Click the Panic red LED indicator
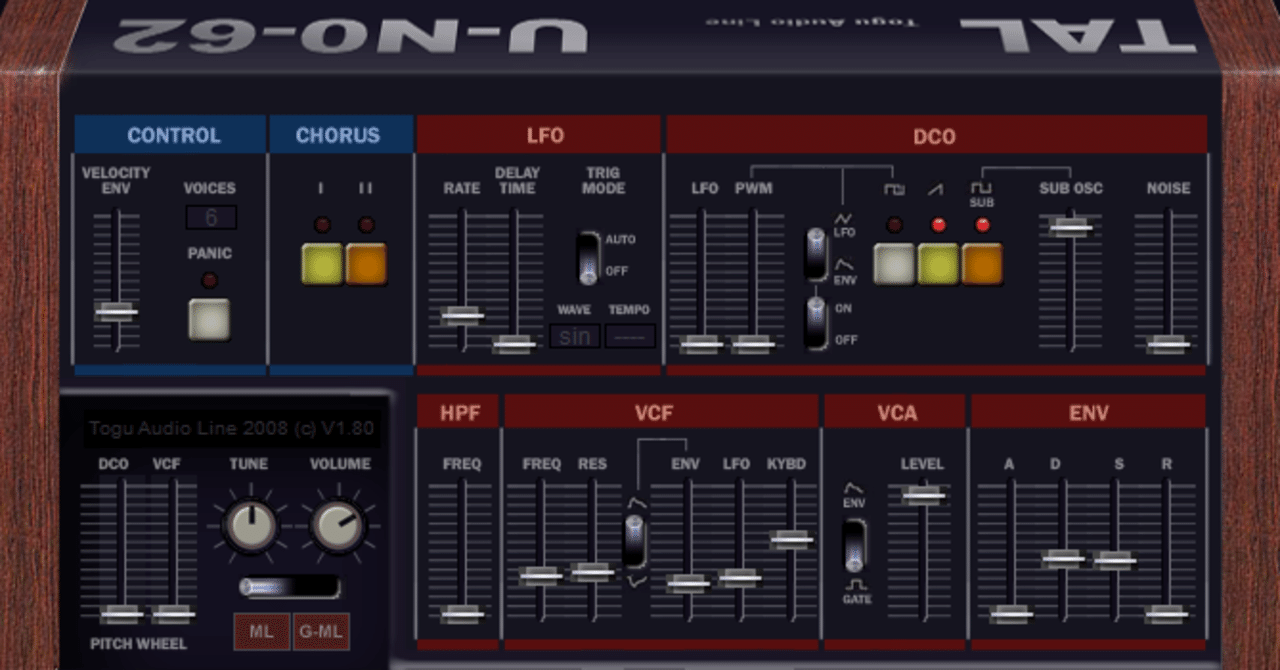 point(209,281)
